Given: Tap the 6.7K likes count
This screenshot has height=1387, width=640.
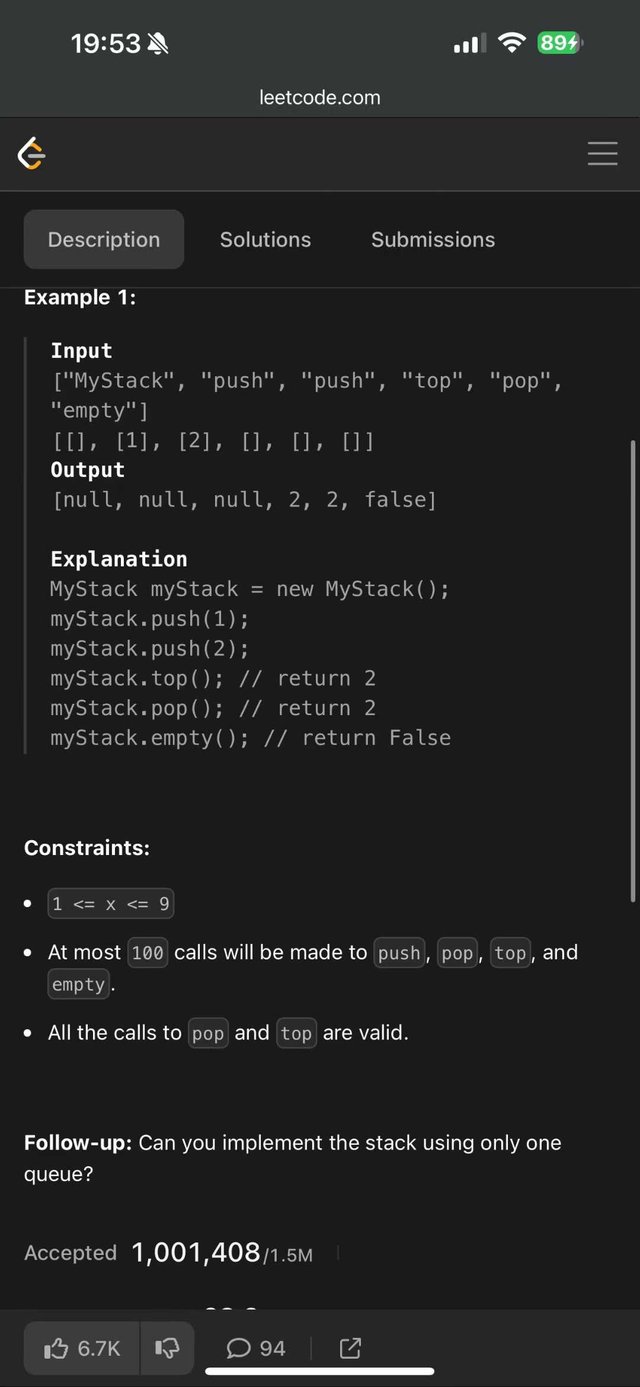Looking at the screenshot, I should coord(99,1348).
